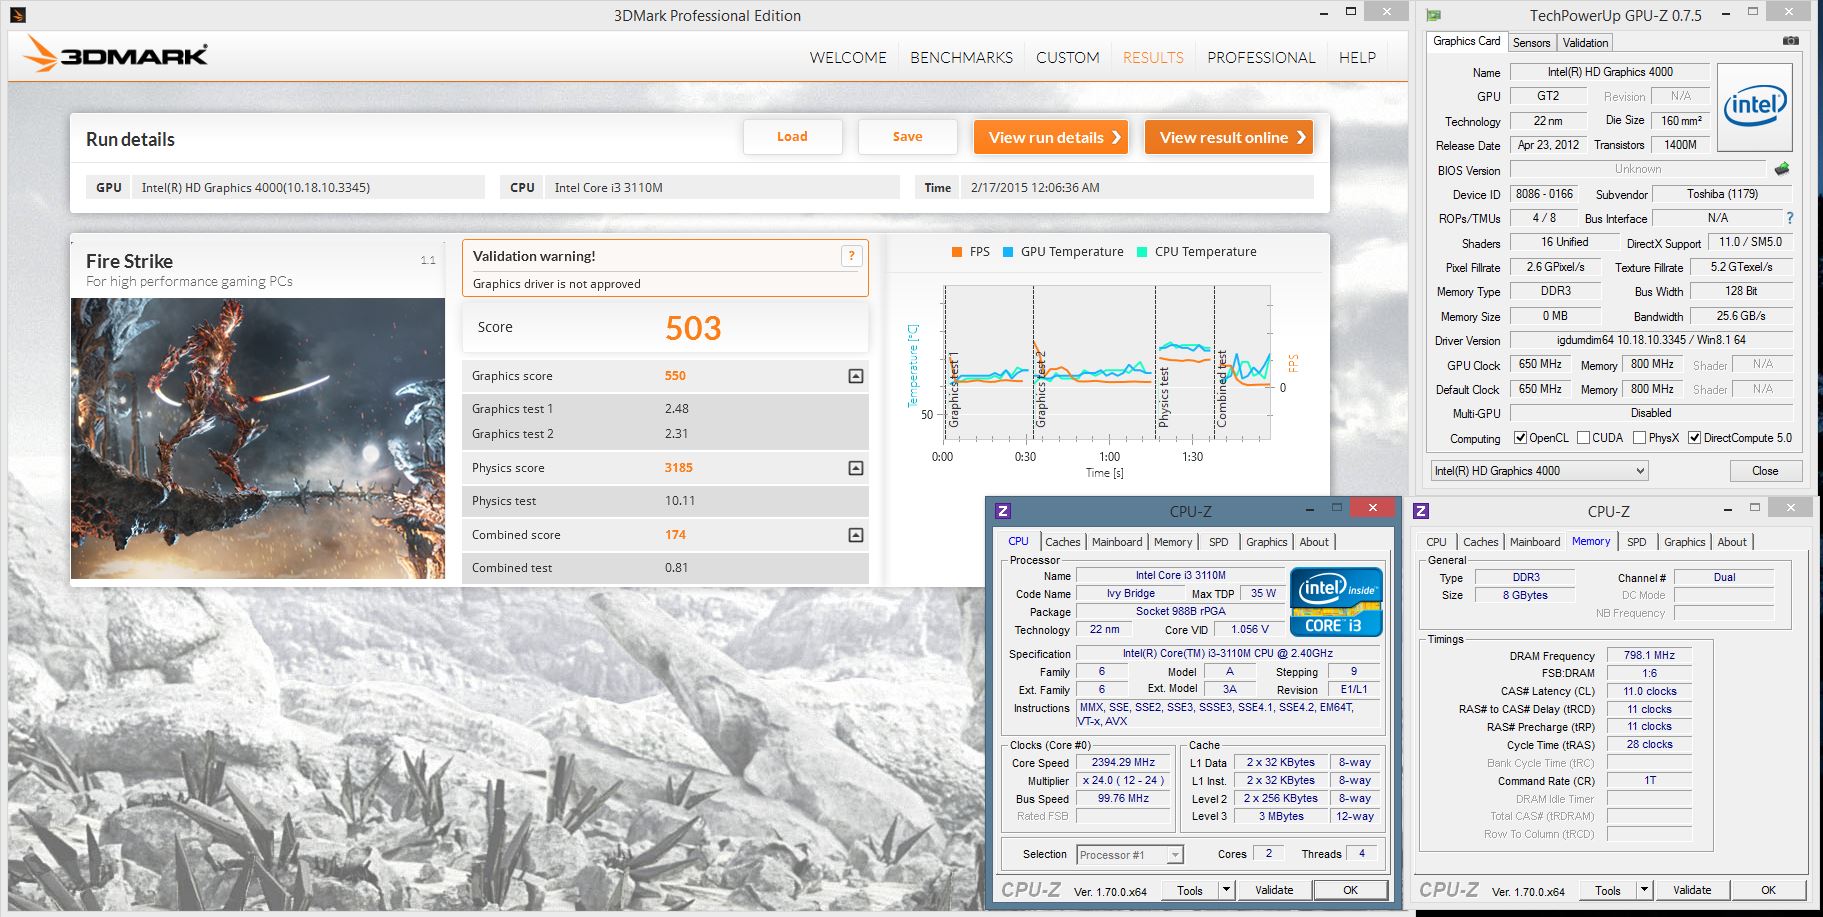Click the Physics score value 3185

(x=679, y=468)
